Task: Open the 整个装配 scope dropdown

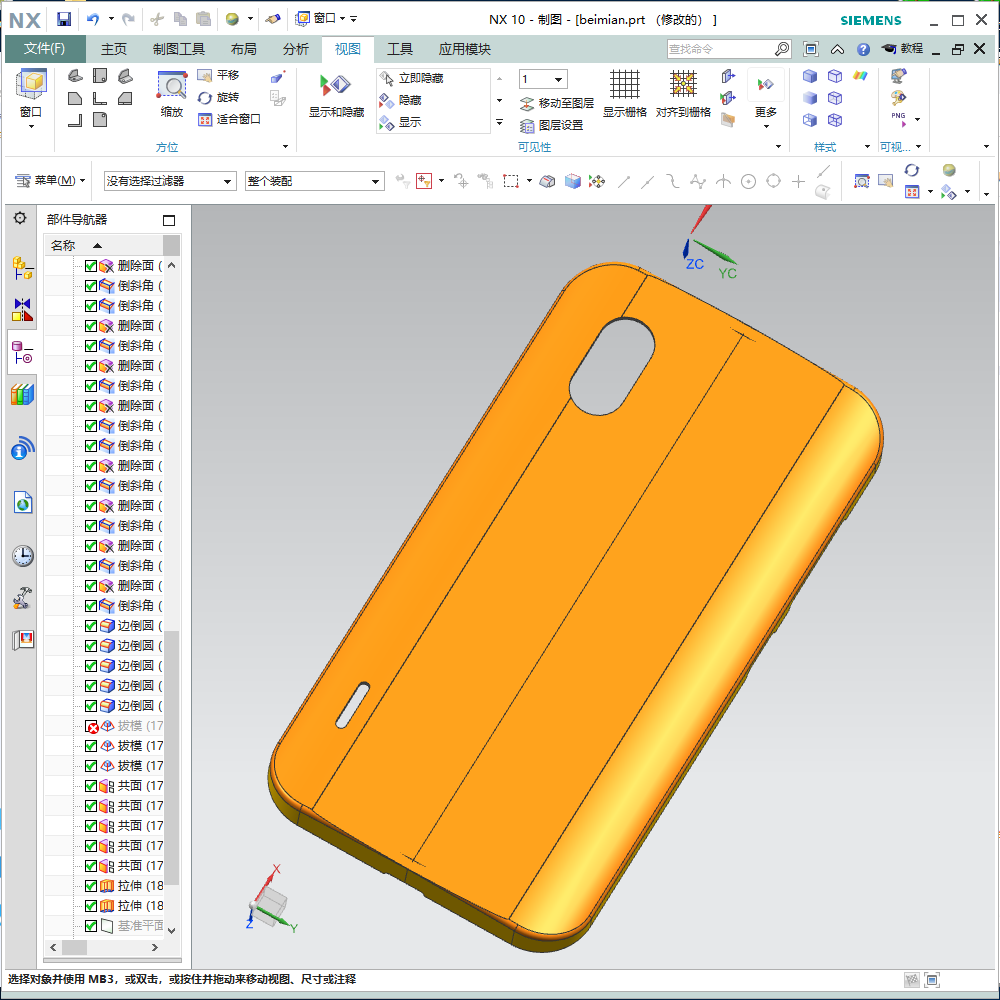Action: [x=314, y=181]
